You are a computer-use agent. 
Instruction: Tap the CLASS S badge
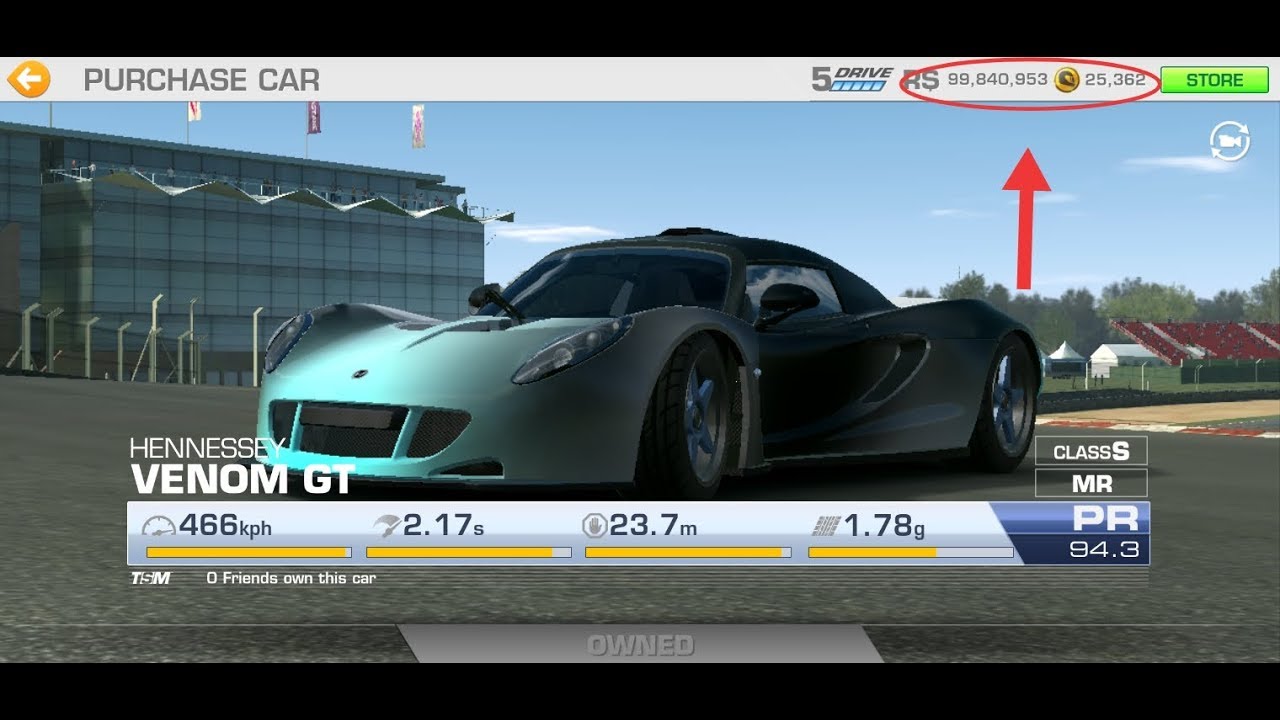[1091, 452]
